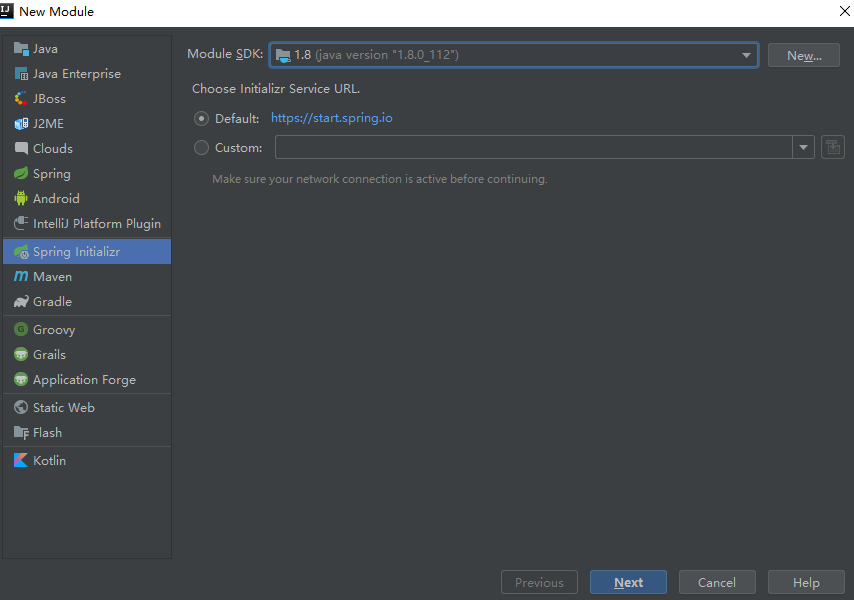Select the Android list entry
The height and width of the screenshot is (600, 854).
(x=87, y=198)
